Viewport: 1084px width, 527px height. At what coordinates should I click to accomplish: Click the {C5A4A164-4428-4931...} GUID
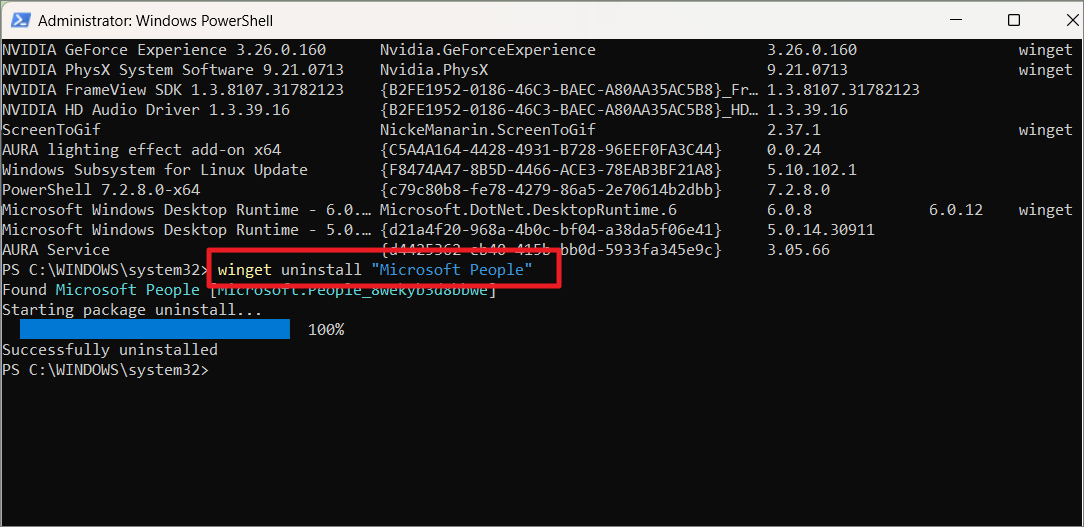[x=552, y=150]
